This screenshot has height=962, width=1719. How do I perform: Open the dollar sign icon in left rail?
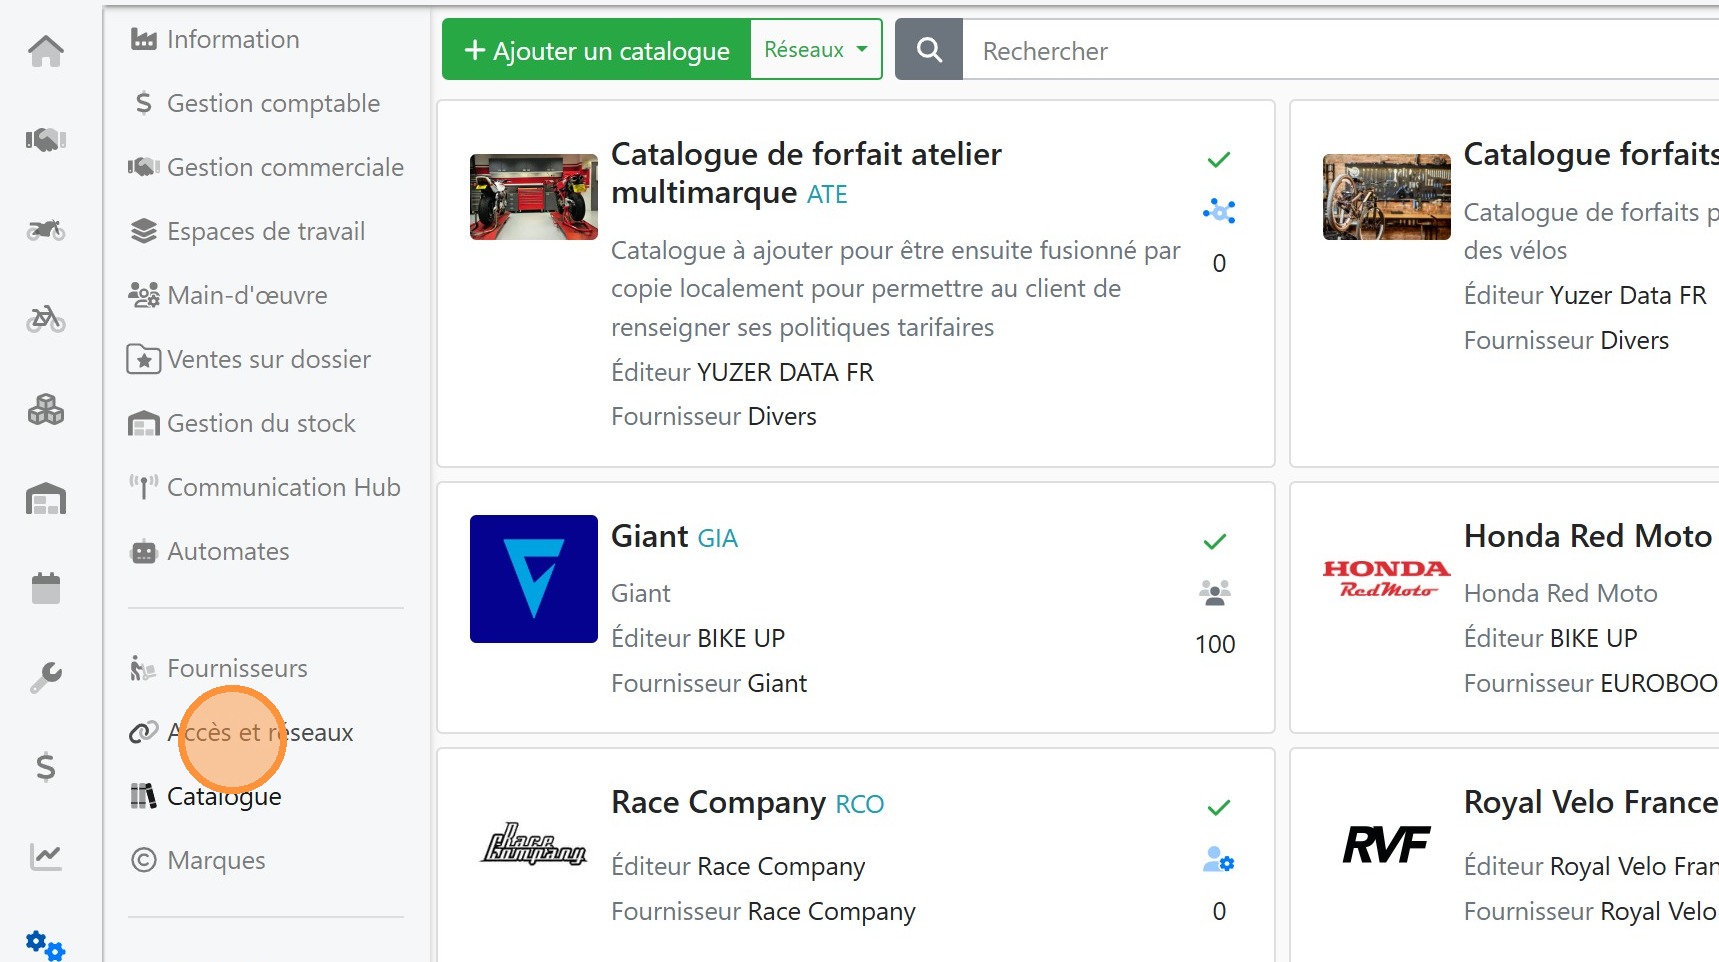(x=46, y=767)
